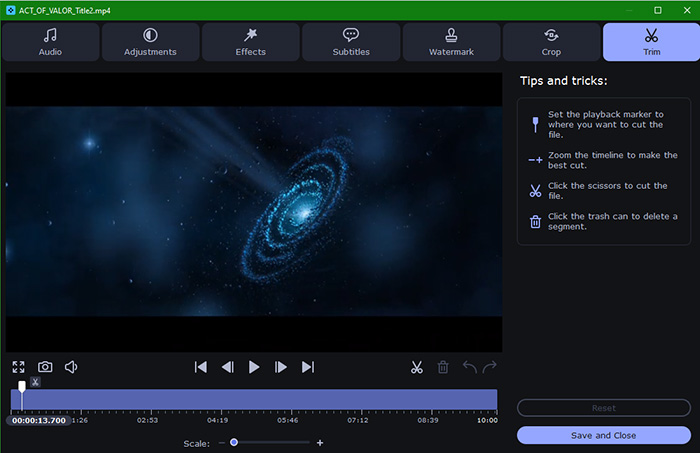Click the zoom timeline tip icon

535,160
